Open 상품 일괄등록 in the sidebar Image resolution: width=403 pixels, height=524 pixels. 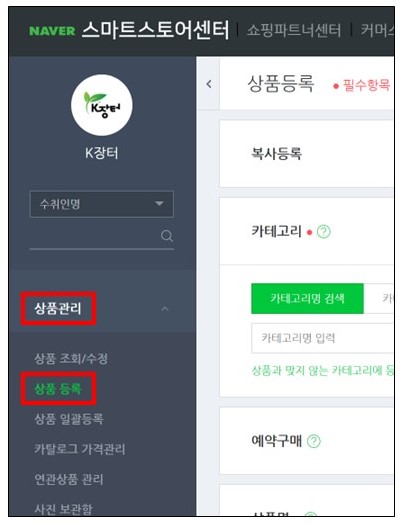[x=69, y=419]
